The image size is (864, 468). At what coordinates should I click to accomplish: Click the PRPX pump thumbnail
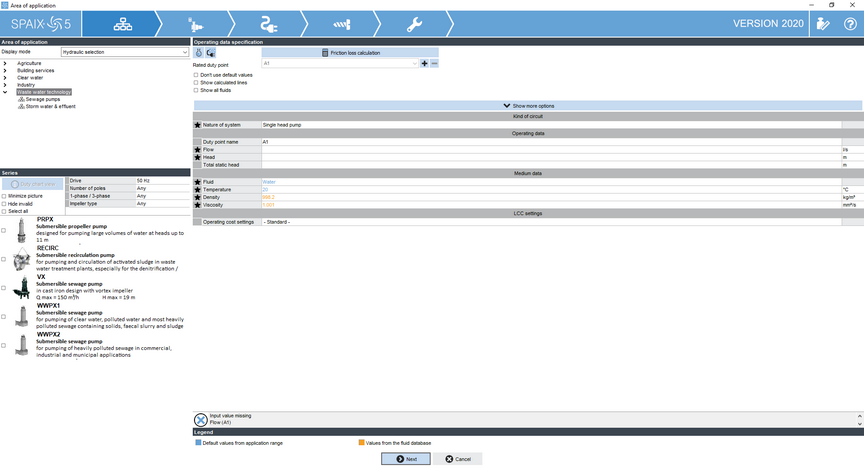coord(21,230)
